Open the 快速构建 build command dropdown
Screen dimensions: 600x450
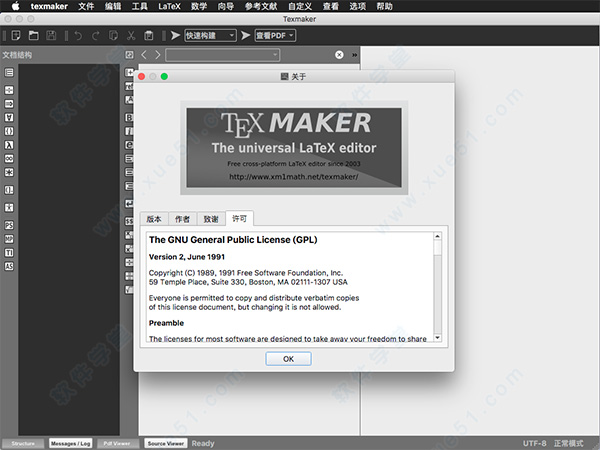[x=210, y=36]
